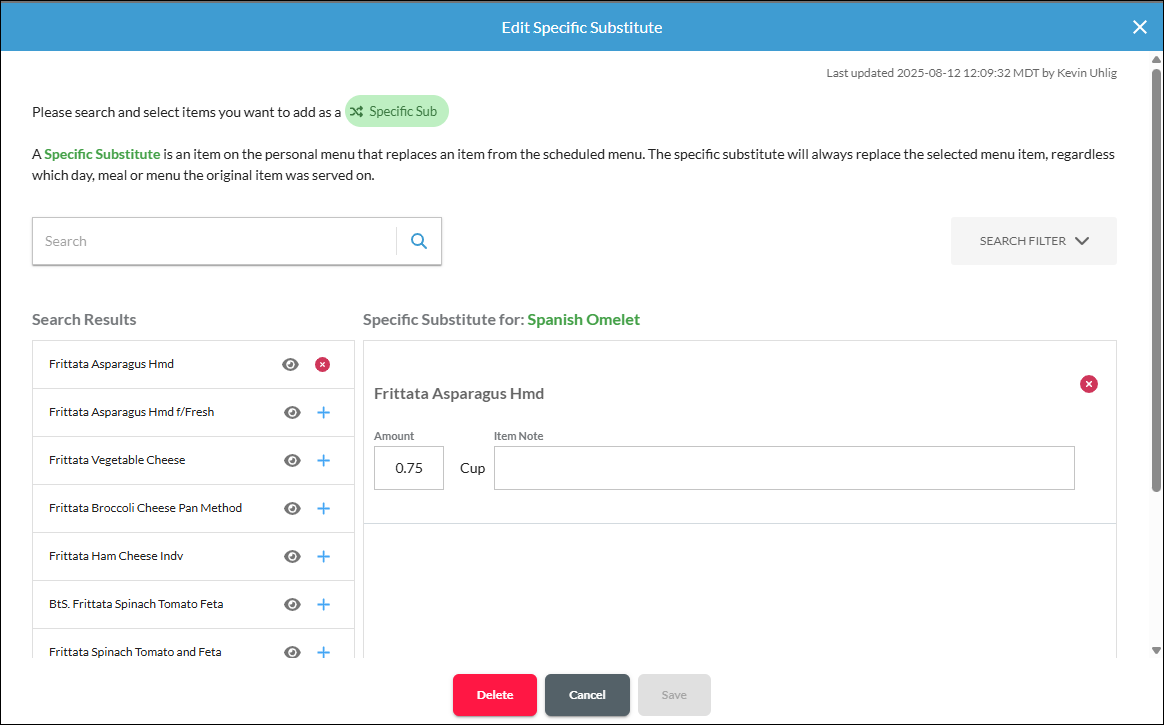Click the scroll up arrow of dialog
Screen dimensions: 1164x725
1156,59
